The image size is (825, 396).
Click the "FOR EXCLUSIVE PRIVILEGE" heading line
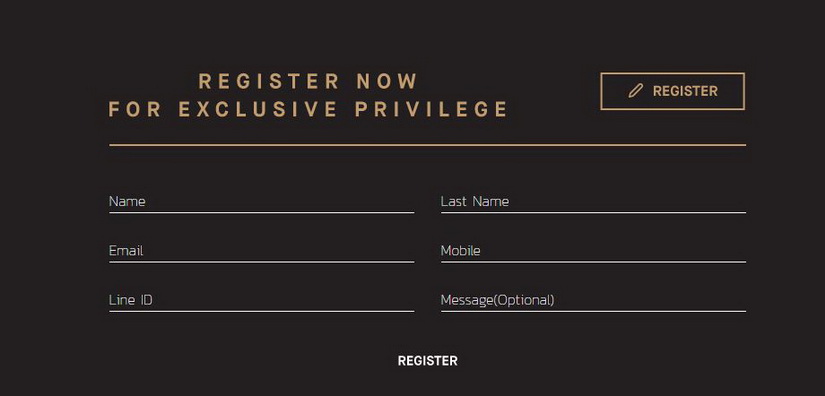pyautogui.click(x=308, y=109)
